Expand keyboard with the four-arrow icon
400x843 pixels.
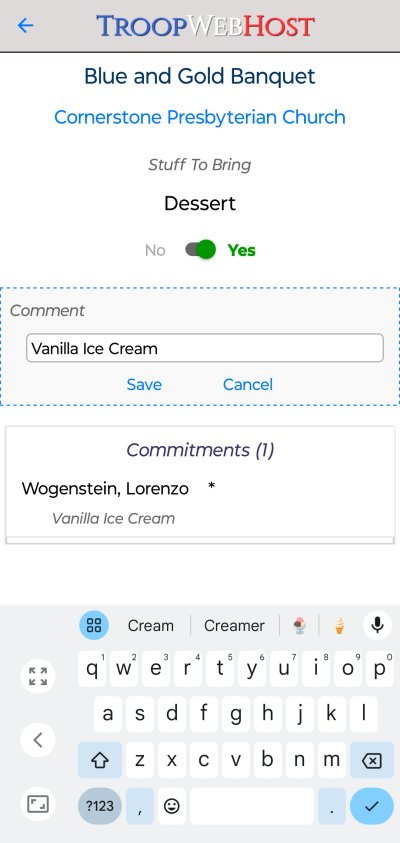click(38, 676)
